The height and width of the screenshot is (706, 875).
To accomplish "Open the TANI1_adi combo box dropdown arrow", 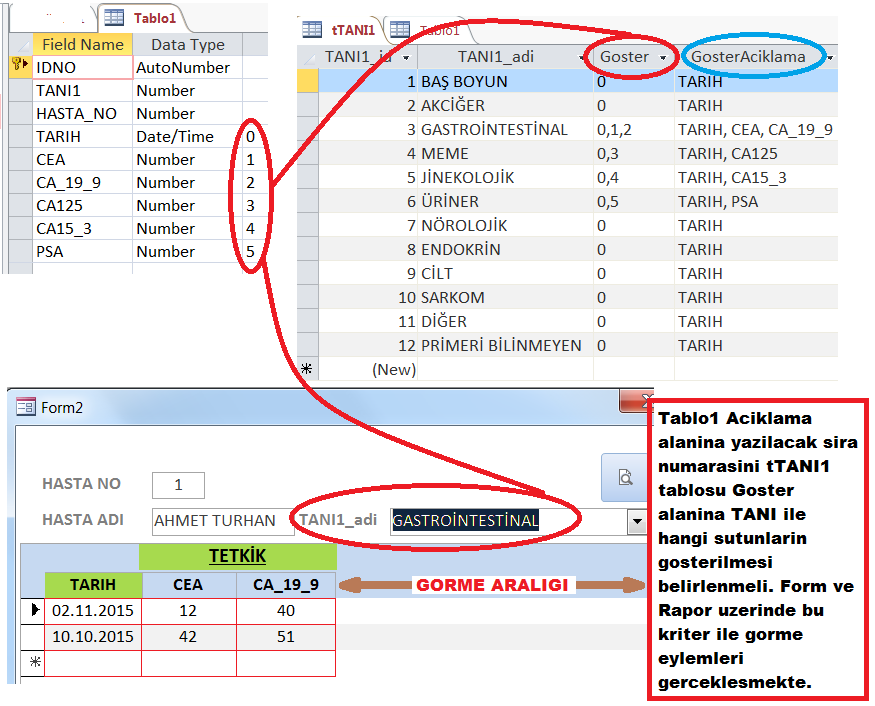I will pyautogui.click(x=636, y=521).
